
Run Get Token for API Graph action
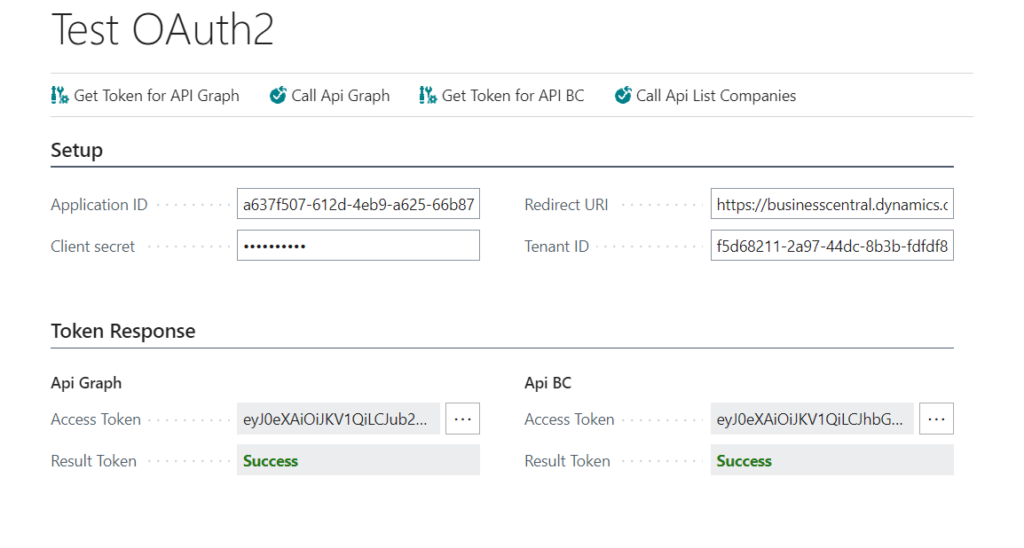[145, 95]
